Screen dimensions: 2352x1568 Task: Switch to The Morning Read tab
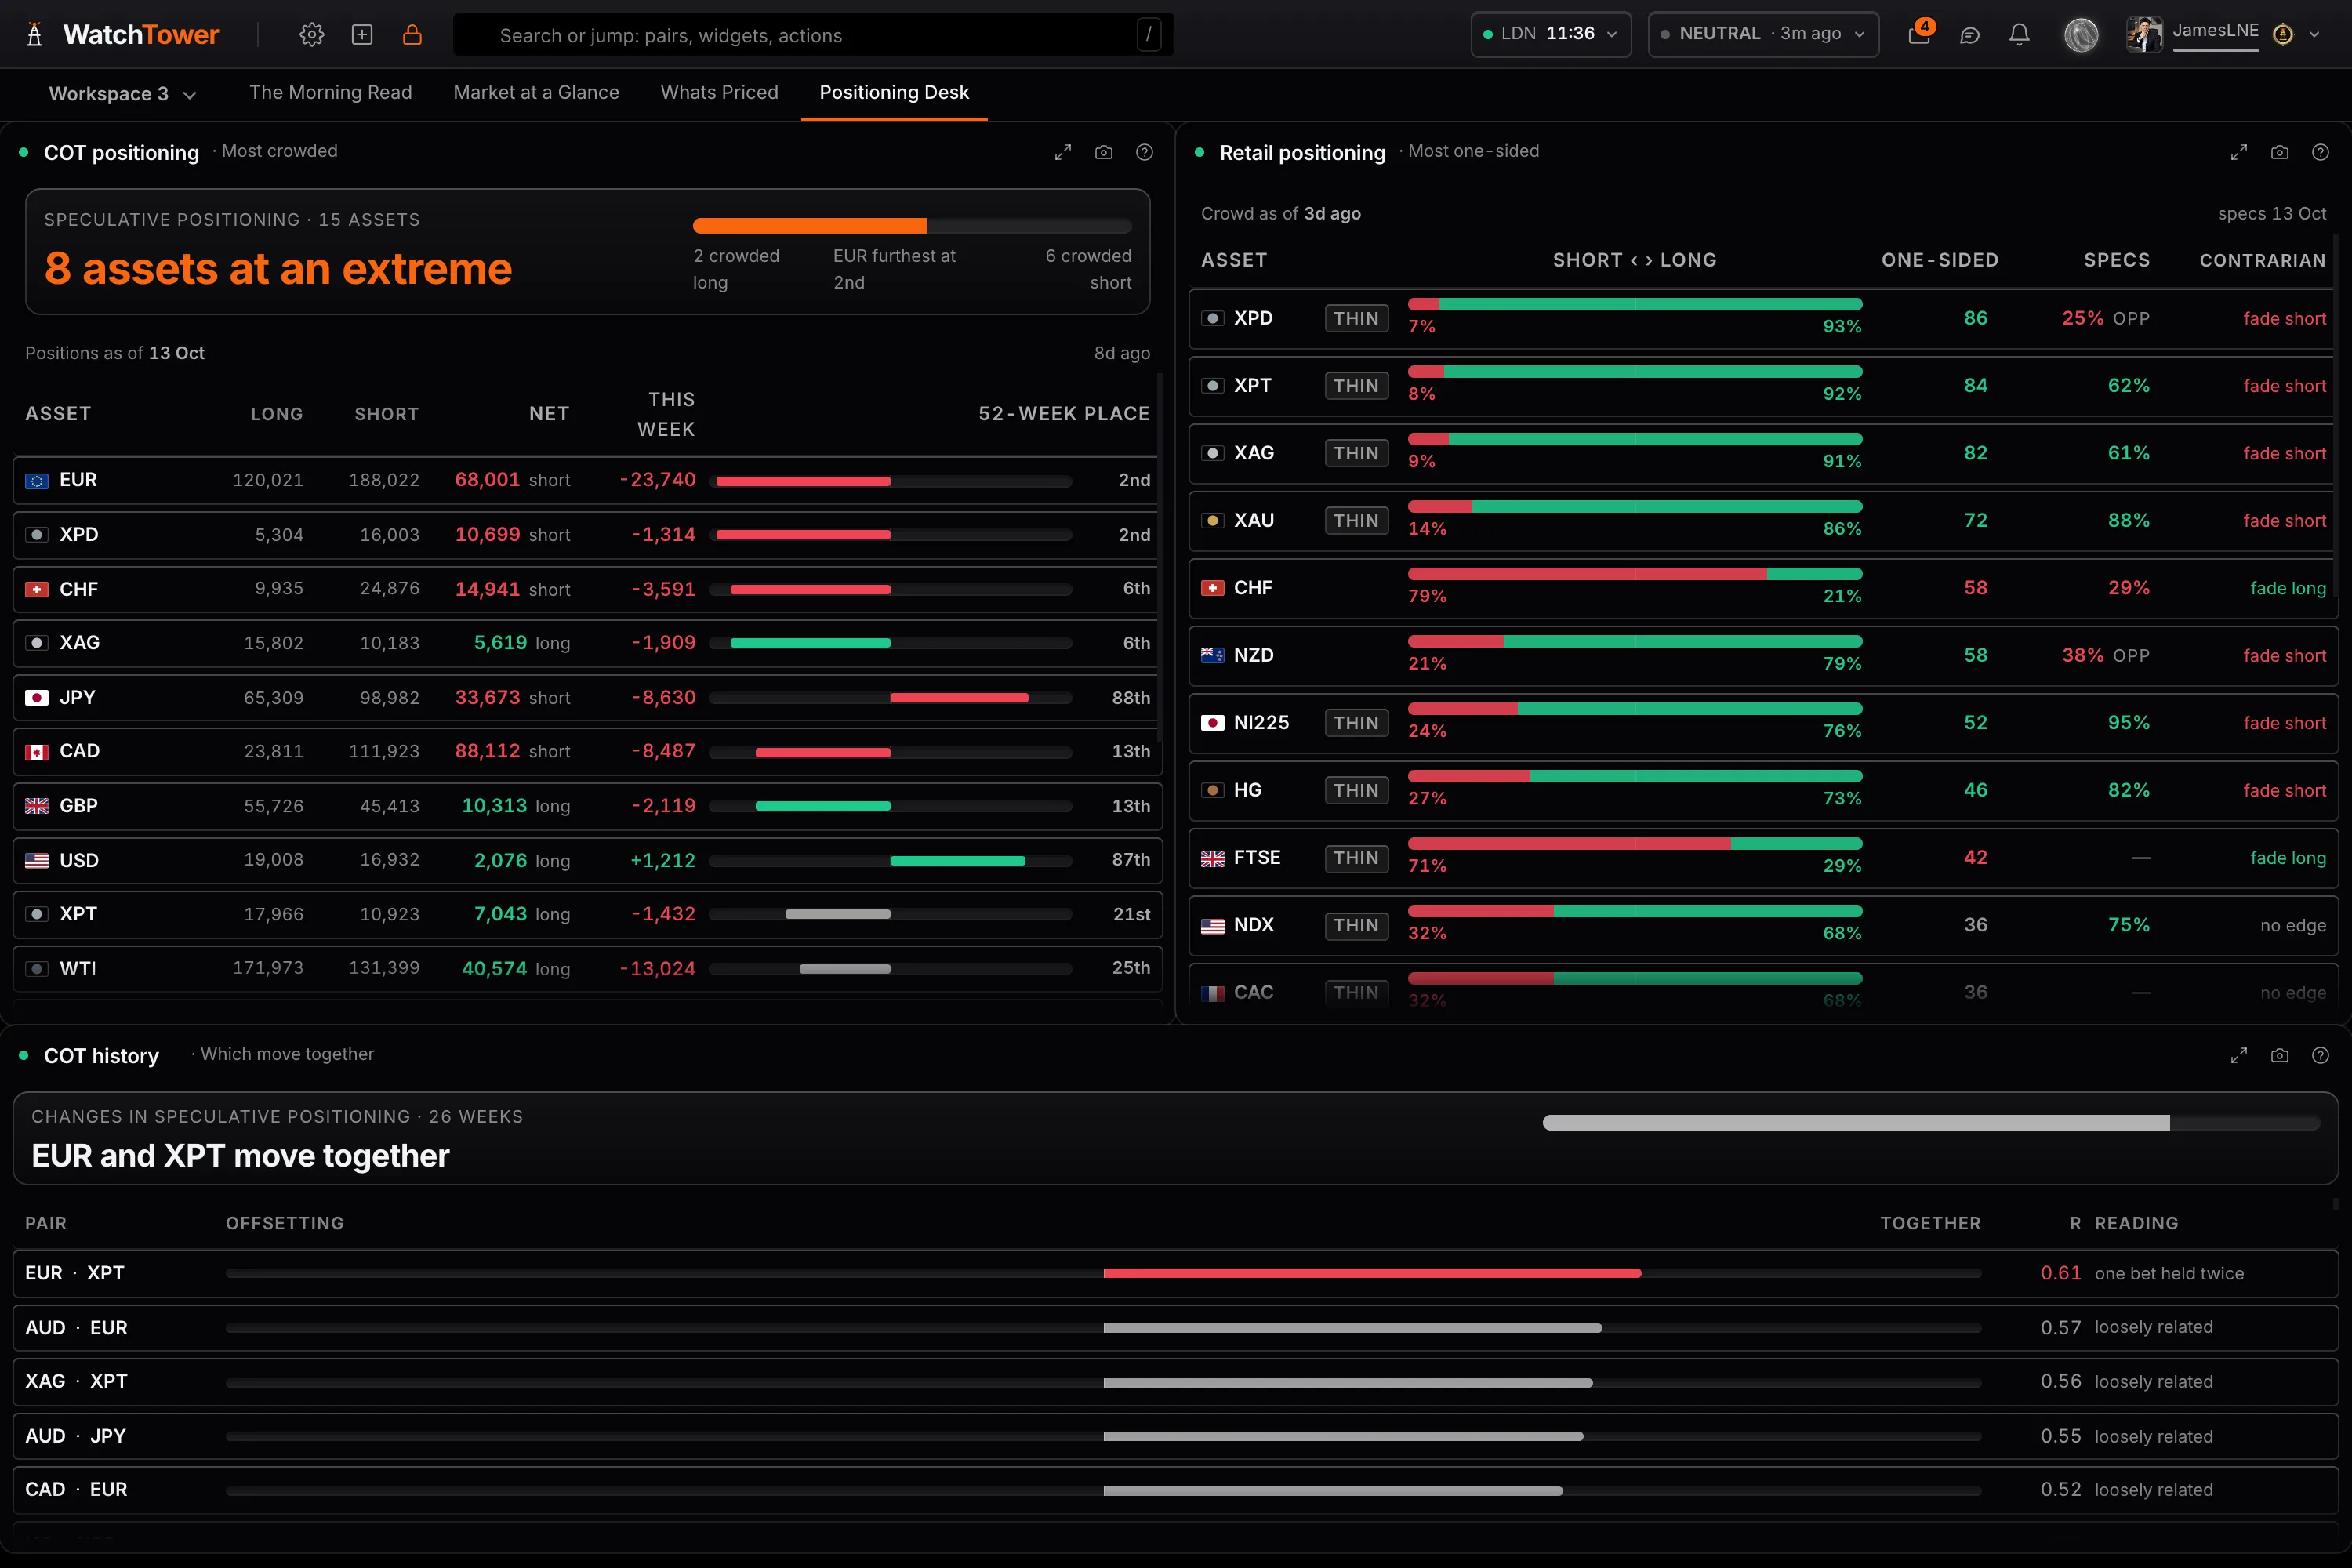pos(330,92)
